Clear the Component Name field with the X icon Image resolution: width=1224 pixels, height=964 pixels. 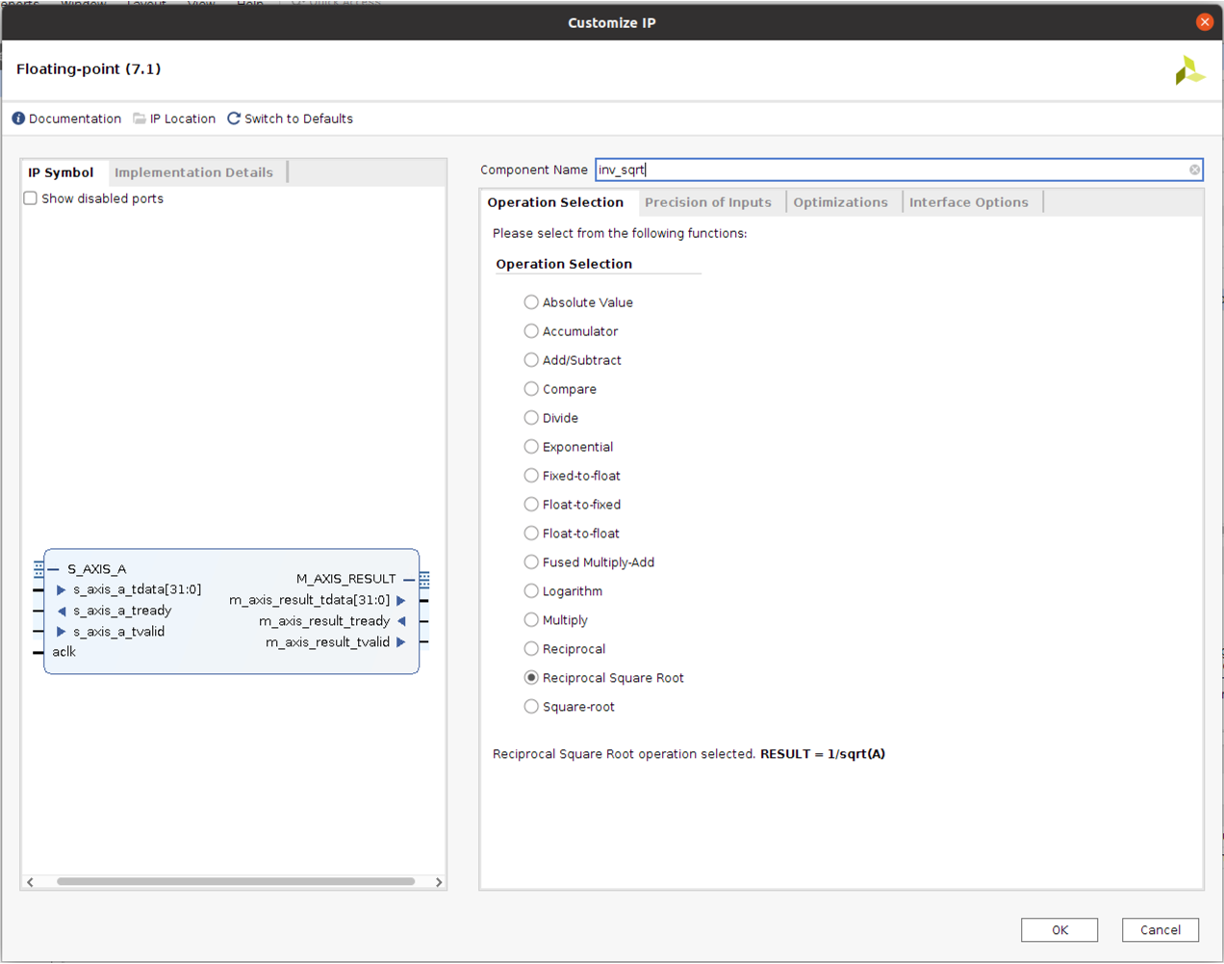click(x=1194, y=170)
